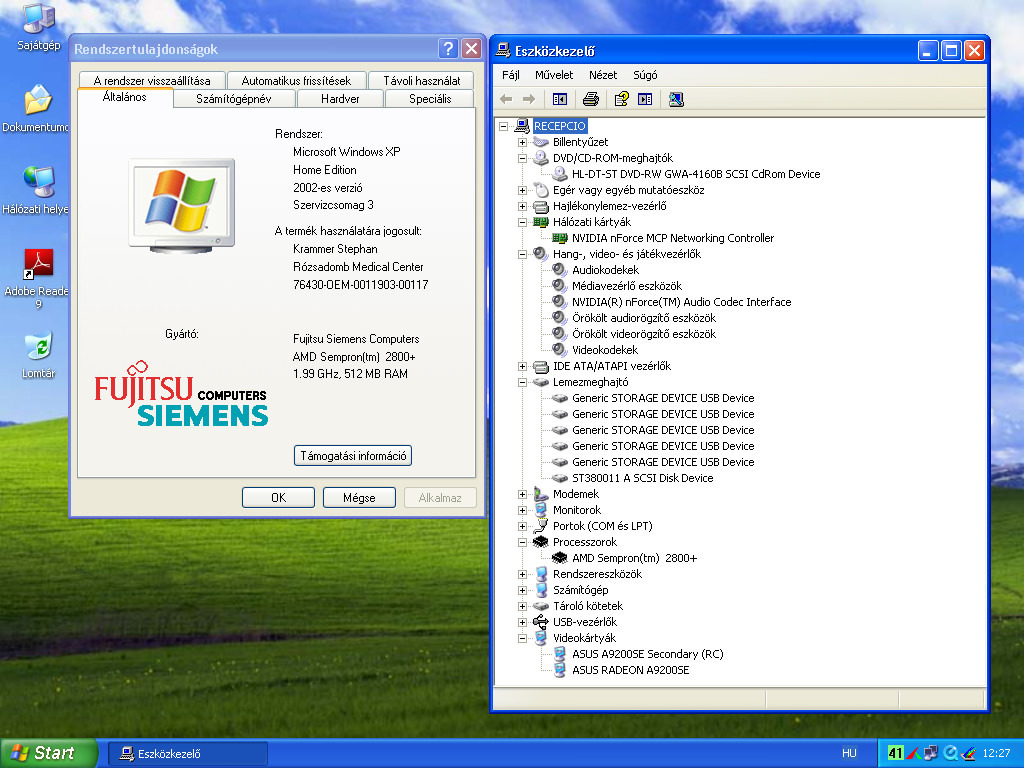1024x768 pixels.
Task: Click the Forward arrow in Eszközkezelő toolbar
Action: click(529, 99)
